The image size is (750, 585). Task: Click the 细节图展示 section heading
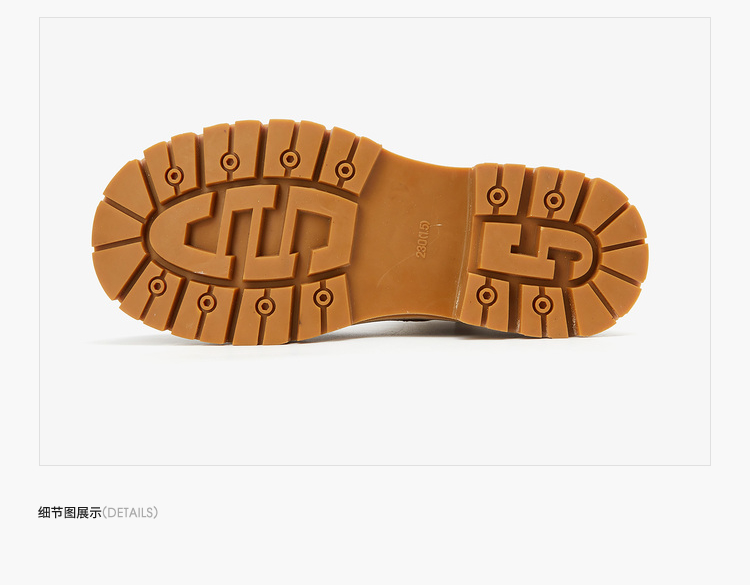[x=70, y=513]
